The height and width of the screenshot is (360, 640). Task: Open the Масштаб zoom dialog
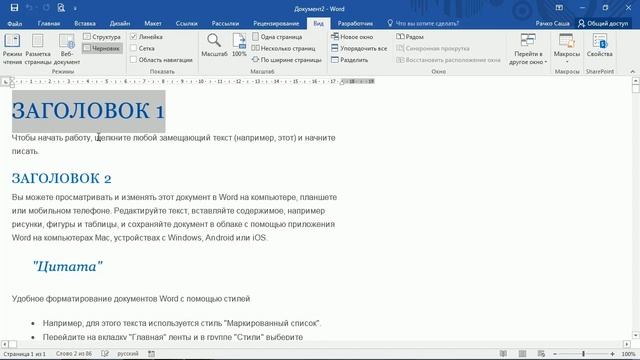pyautogui.click(x=214, y=45)
